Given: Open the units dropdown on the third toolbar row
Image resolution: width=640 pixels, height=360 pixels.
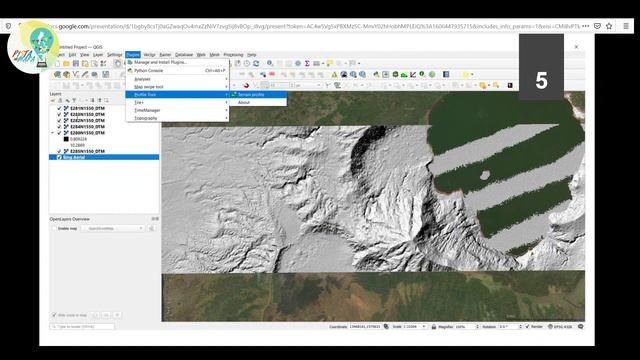Looking at the screenshot, I should pos(309,85).
